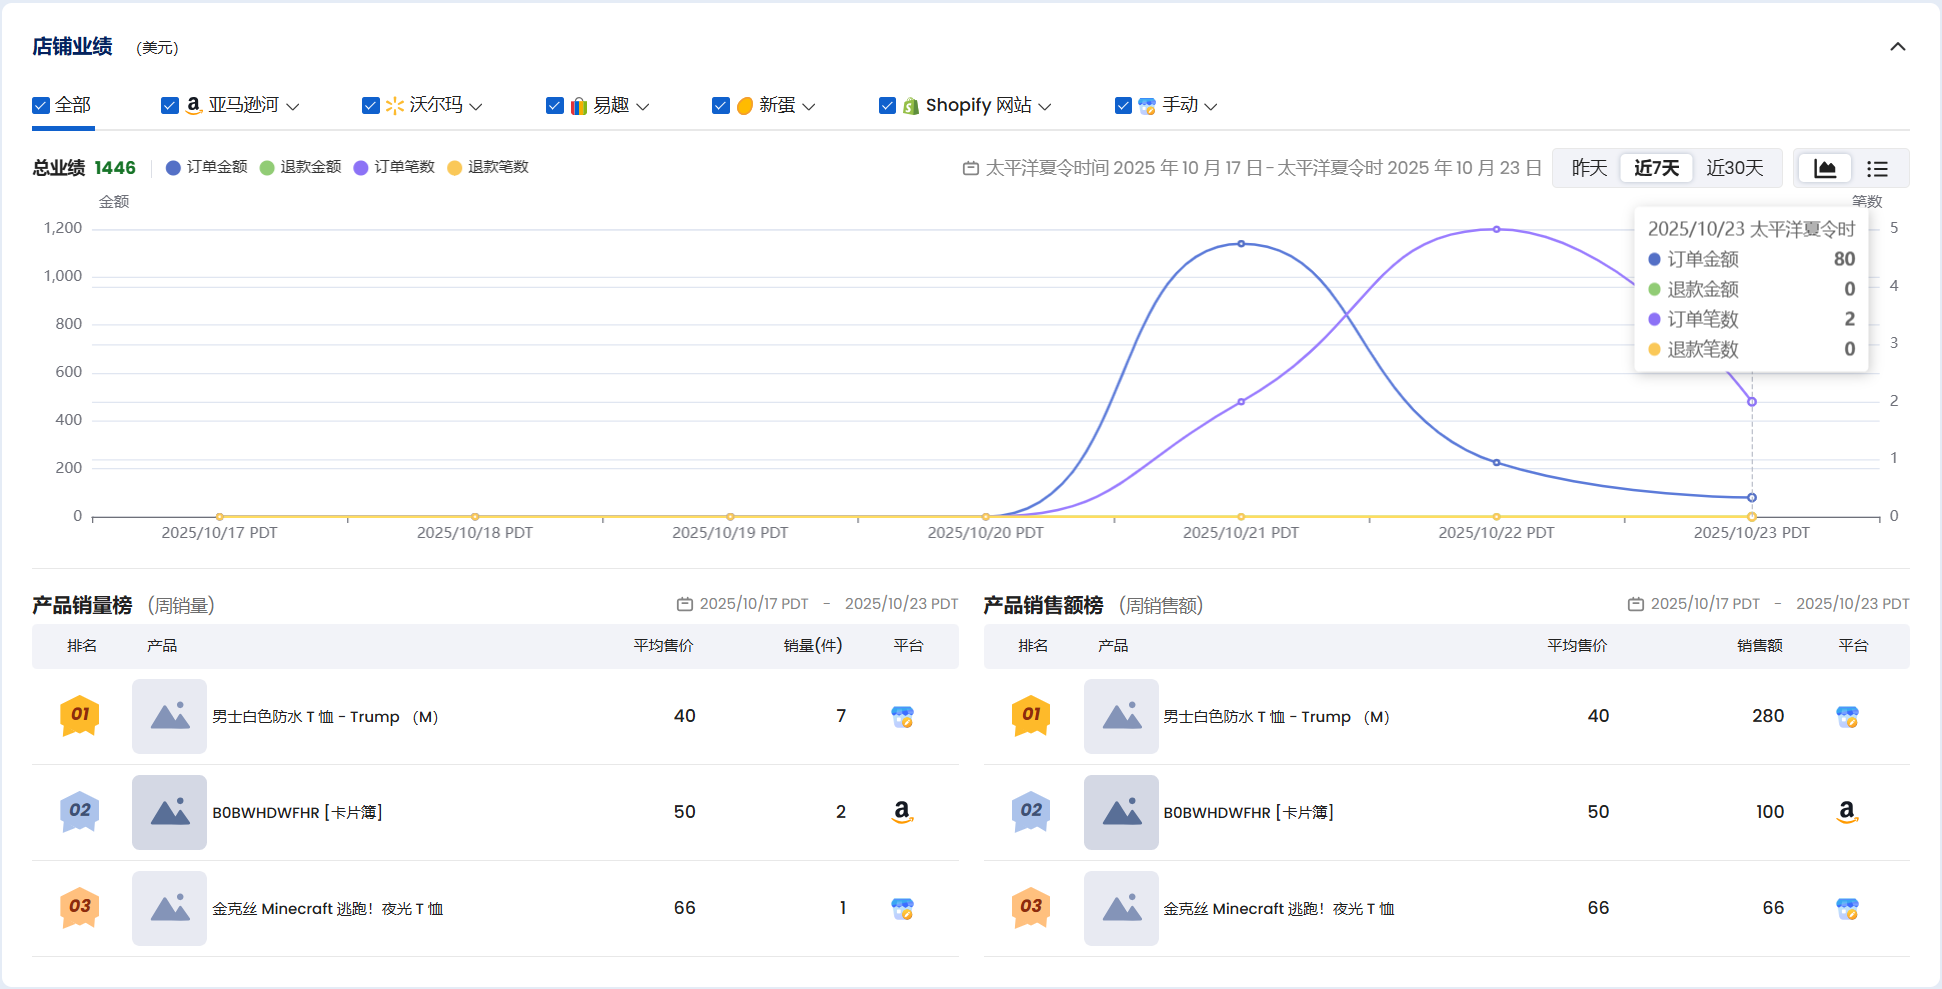
Task: Switch to area chart view icon
Action: pyautogui.click(x=1824, y=168)
